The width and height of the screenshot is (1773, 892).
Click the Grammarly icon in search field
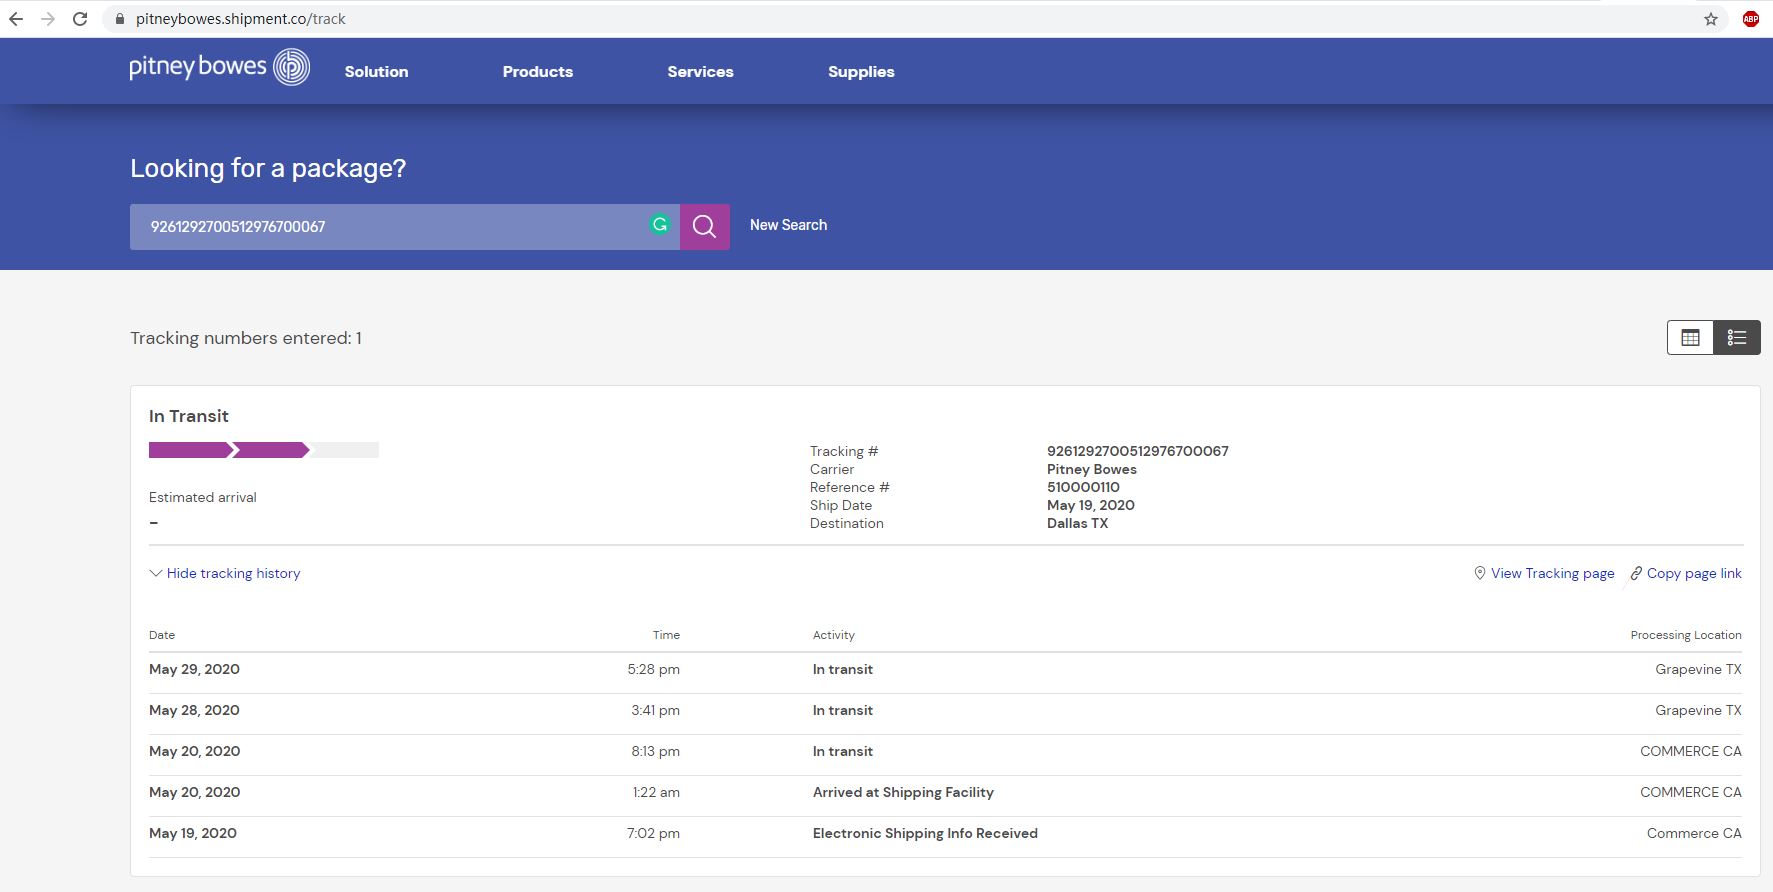659,225
